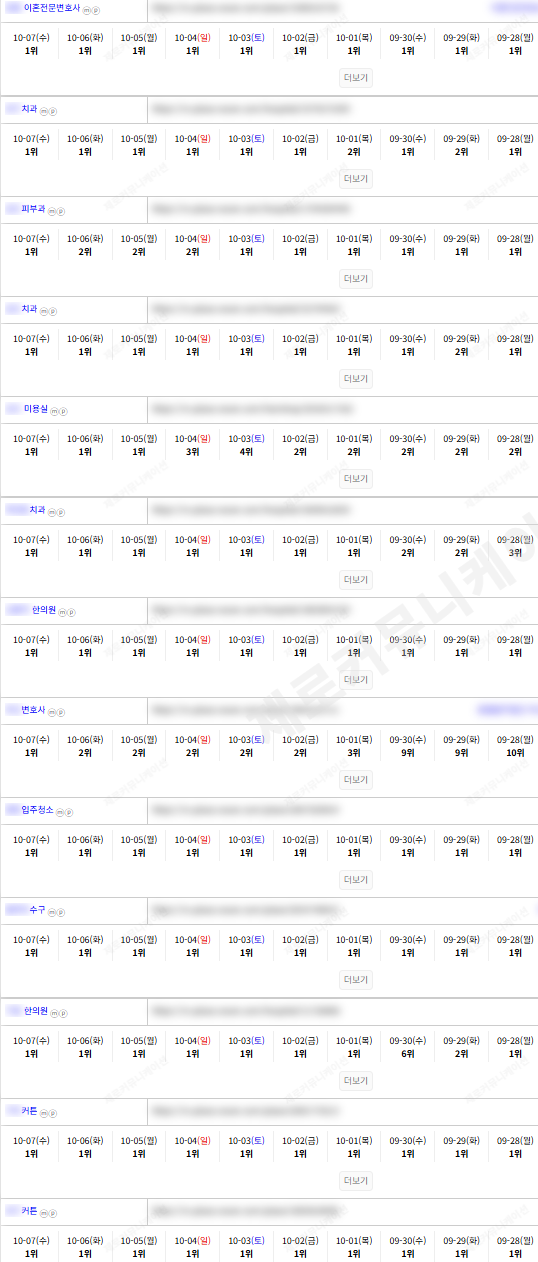Screen dimensions: 538x1262
Task: Open the 수구 keyword link
Action: [37, 910]
